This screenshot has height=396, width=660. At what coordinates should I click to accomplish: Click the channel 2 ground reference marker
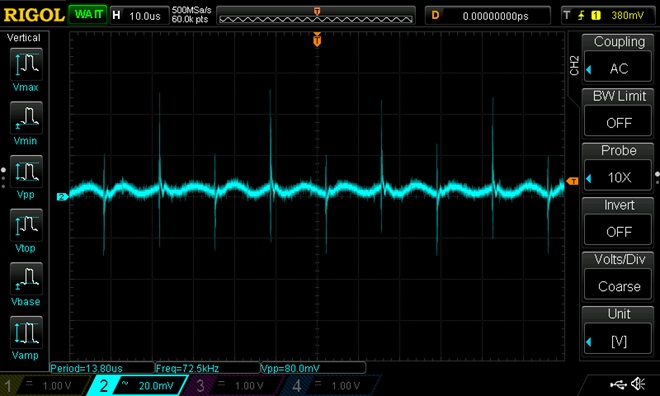pos(62,197)
